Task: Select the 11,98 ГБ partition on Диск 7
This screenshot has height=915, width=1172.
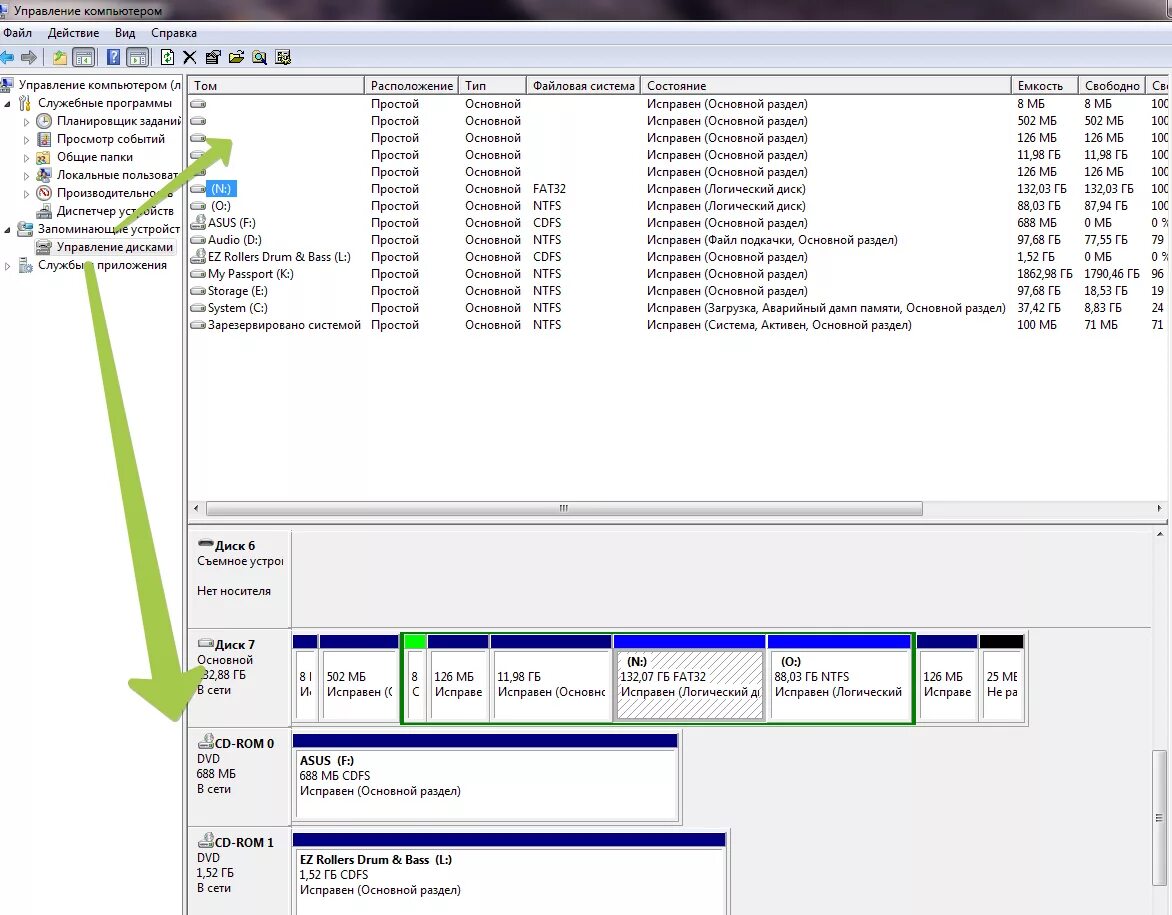Action: coord(551,678)
